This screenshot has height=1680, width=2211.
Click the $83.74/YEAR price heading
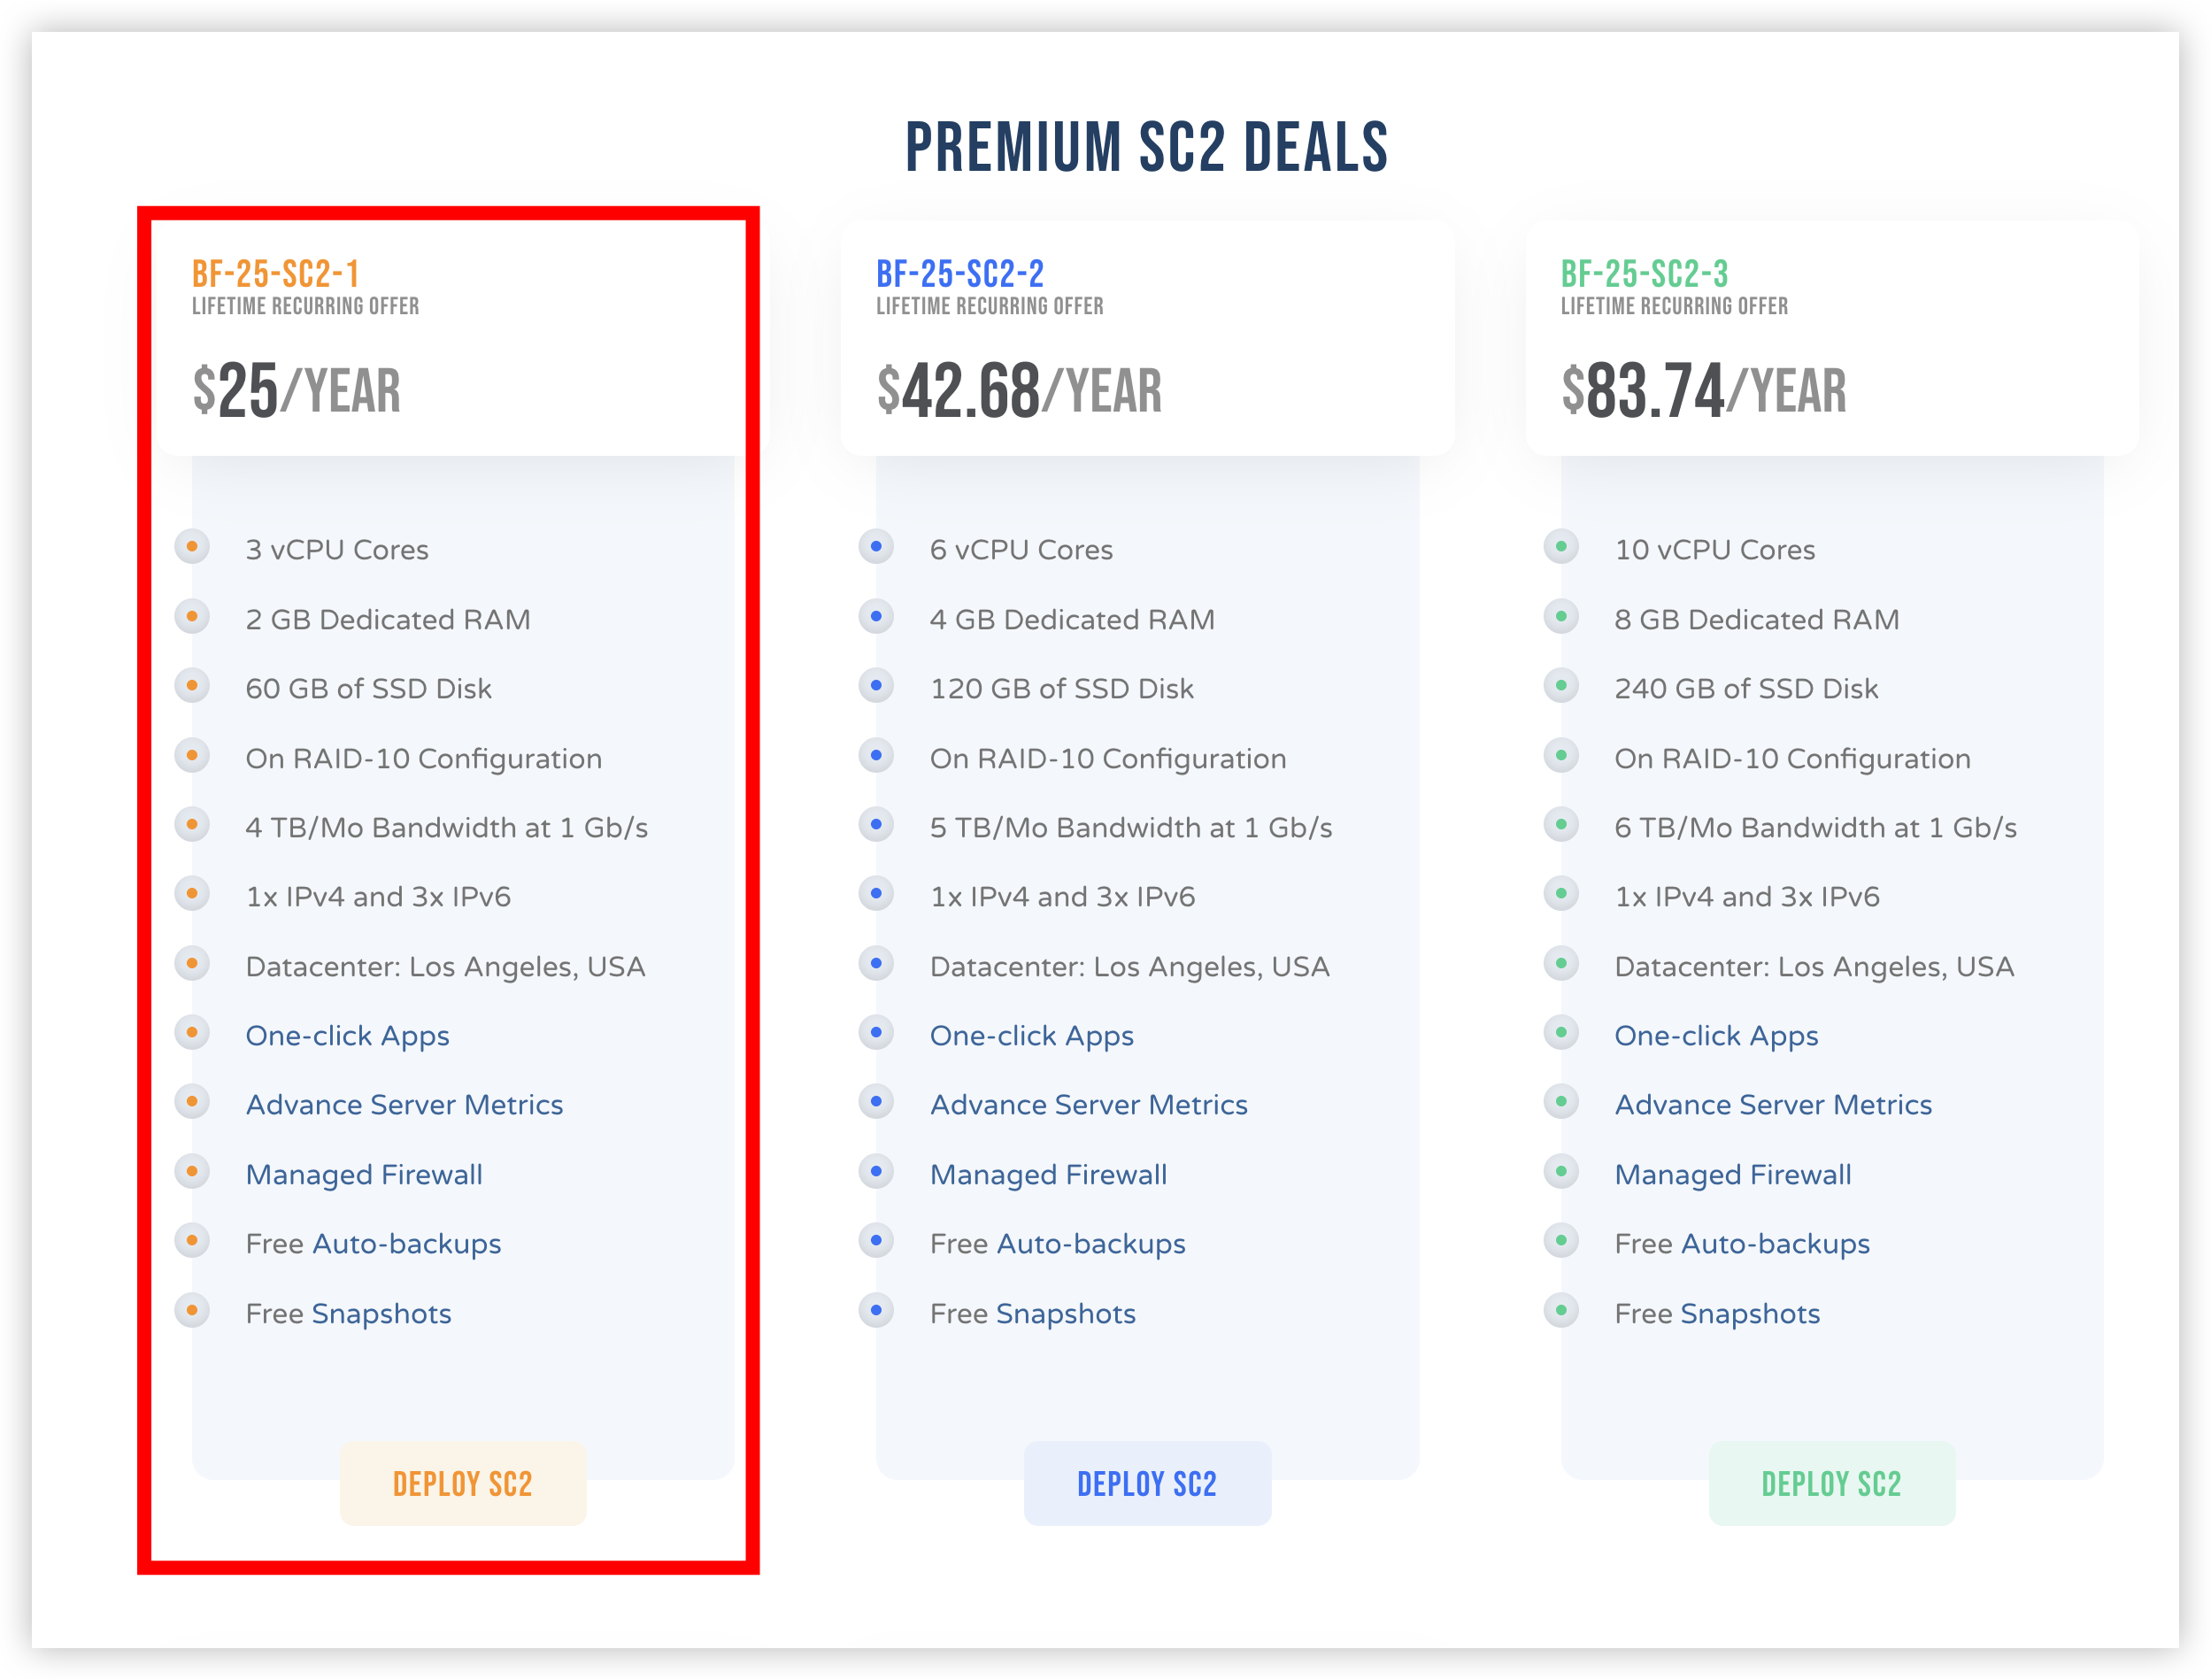[x=1703, y=390]
